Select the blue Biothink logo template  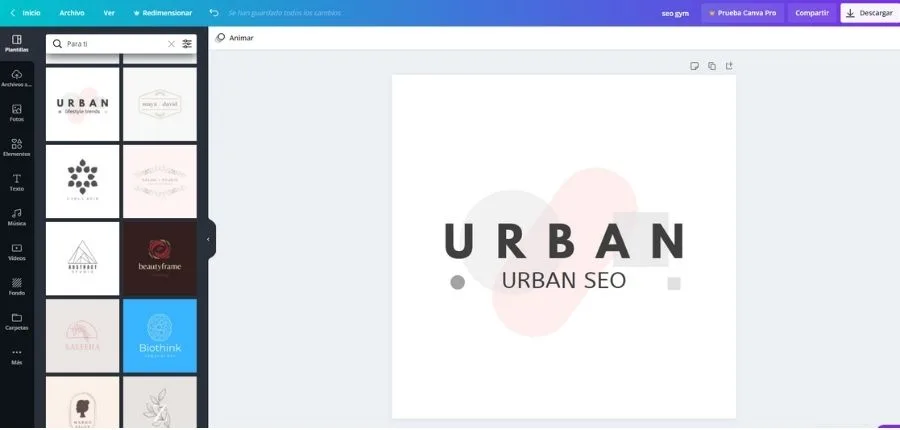pyautogui.click(x=160, y=336)
